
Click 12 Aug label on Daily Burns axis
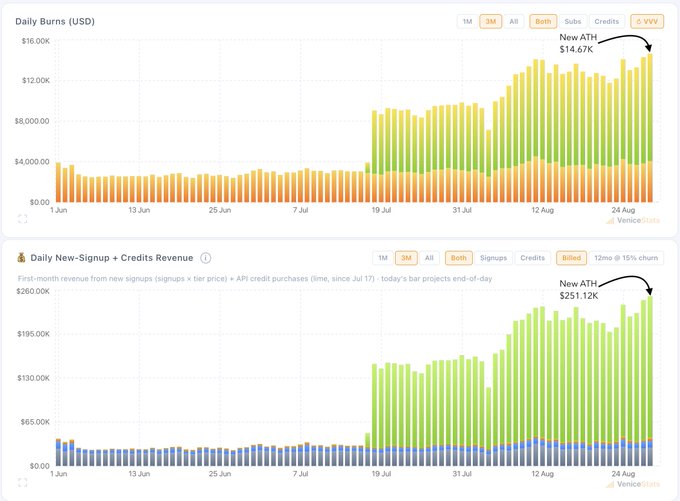pyautogui.click(x=543, y=210)
